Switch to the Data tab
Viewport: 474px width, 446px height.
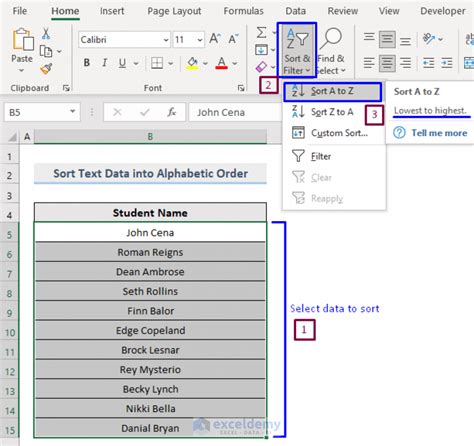click(296, 11)
